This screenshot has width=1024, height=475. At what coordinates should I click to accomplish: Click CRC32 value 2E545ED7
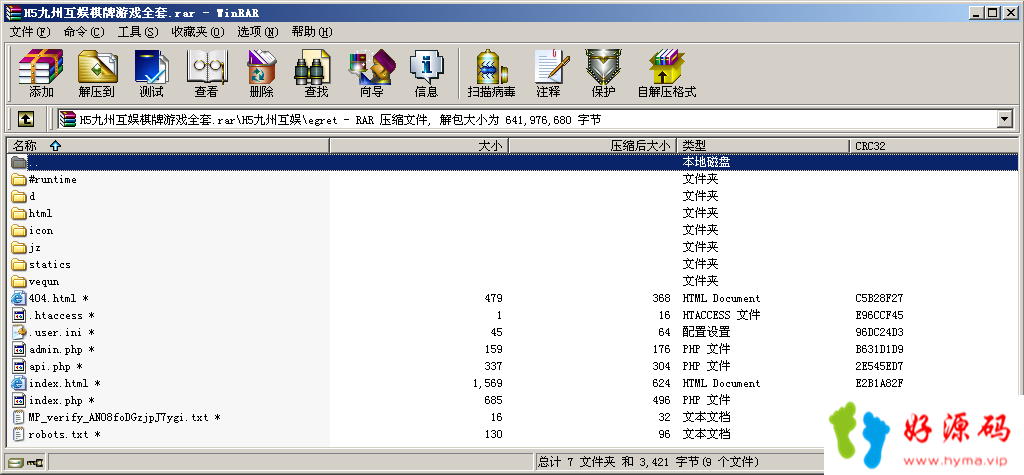[x=879, y=366]
